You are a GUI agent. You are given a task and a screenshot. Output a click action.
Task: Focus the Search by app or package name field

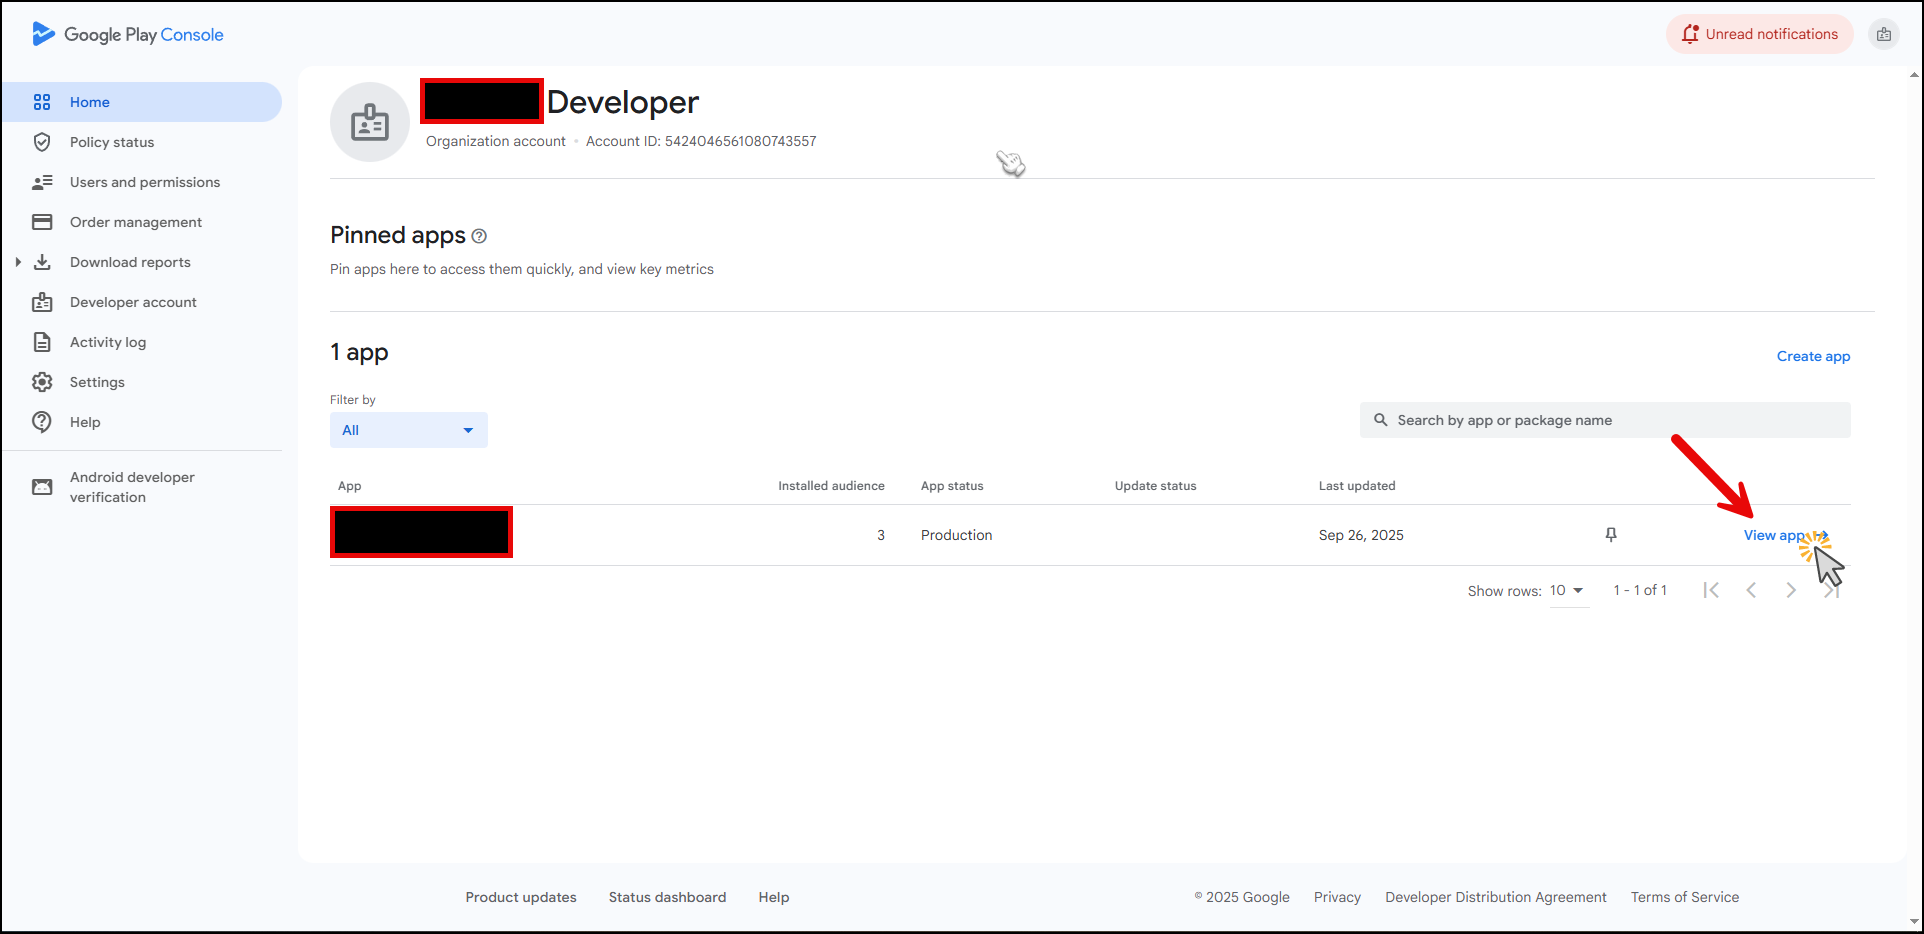point(1605,420)
